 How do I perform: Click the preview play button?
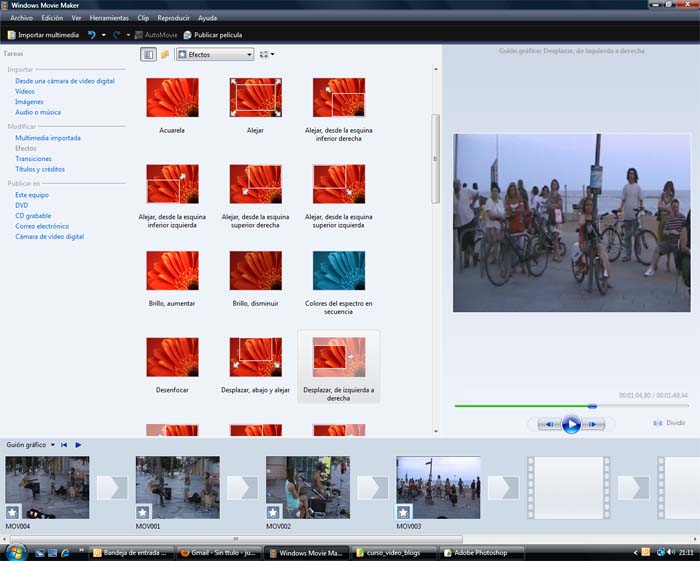[x=571, y=424]
